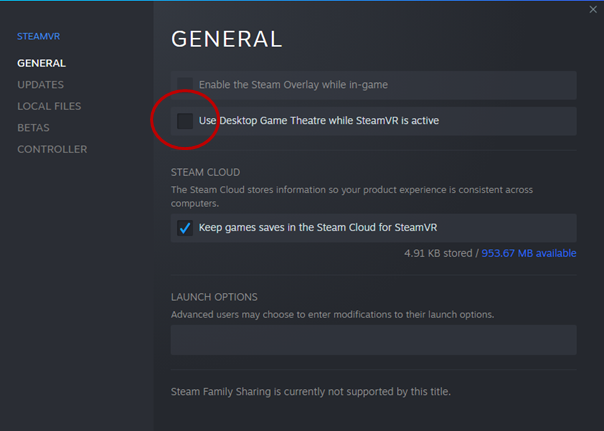The height and width of the screenshot is (431, 604).
Task: Go to the Local Files tab
Action: pyautogui.click(x=49, y=106)
